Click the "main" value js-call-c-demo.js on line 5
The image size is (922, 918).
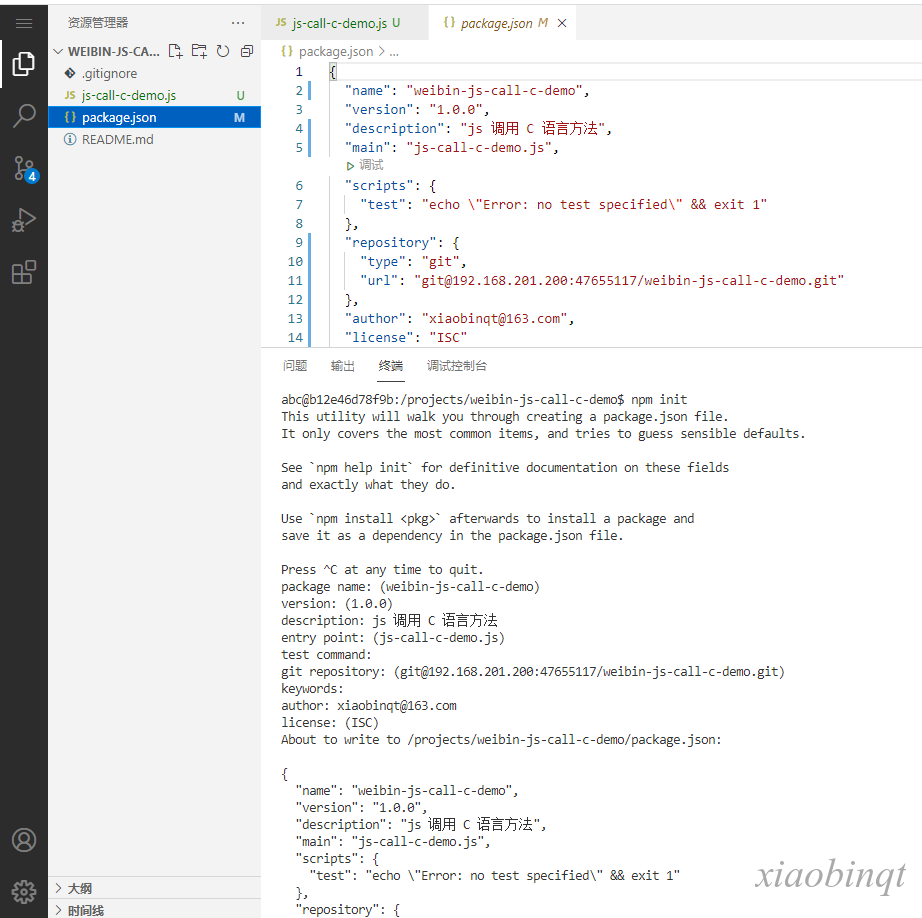pos(478,148)
